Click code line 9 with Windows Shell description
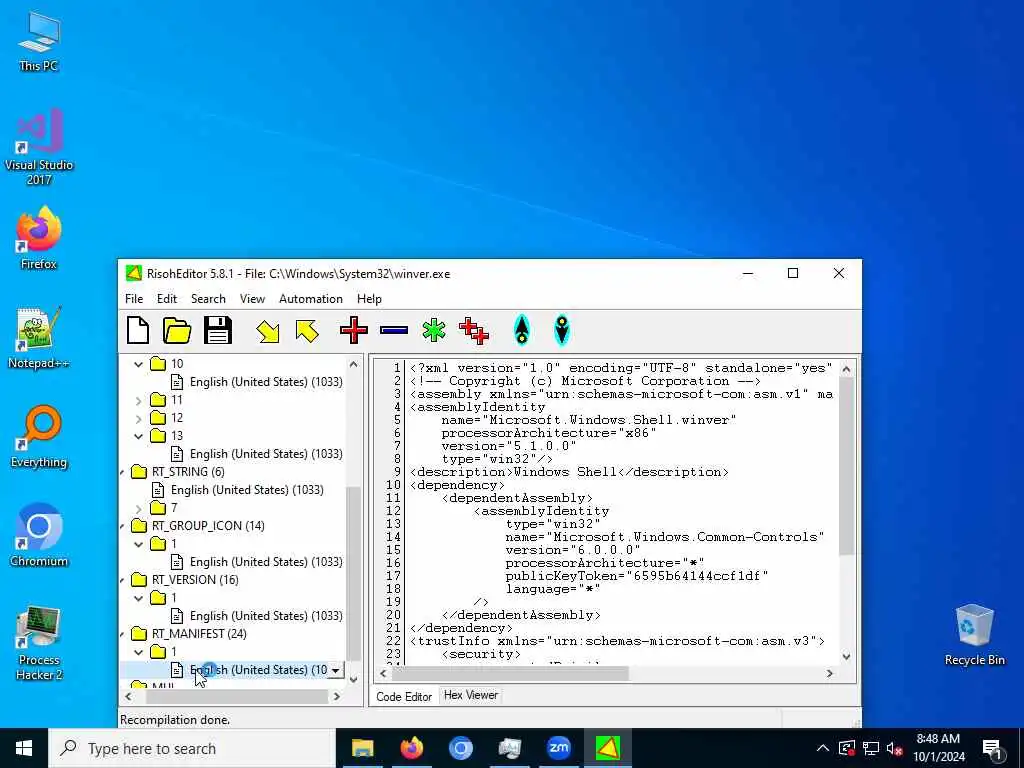This screenshot has width=1024, height=768. pyautogui.click(x=569, y=472)
